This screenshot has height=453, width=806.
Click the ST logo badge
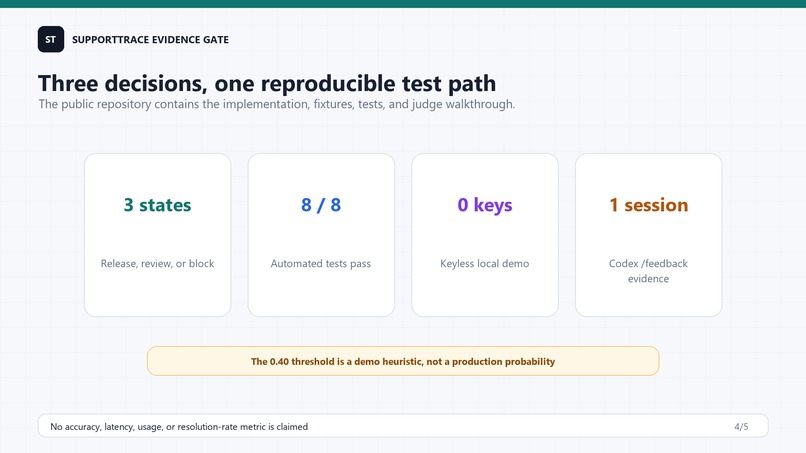tap(51, 39)
